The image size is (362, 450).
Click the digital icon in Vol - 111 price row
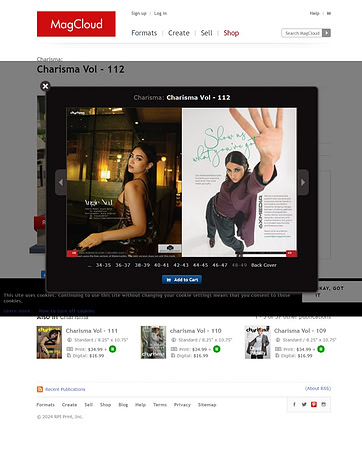coord(69,356)
